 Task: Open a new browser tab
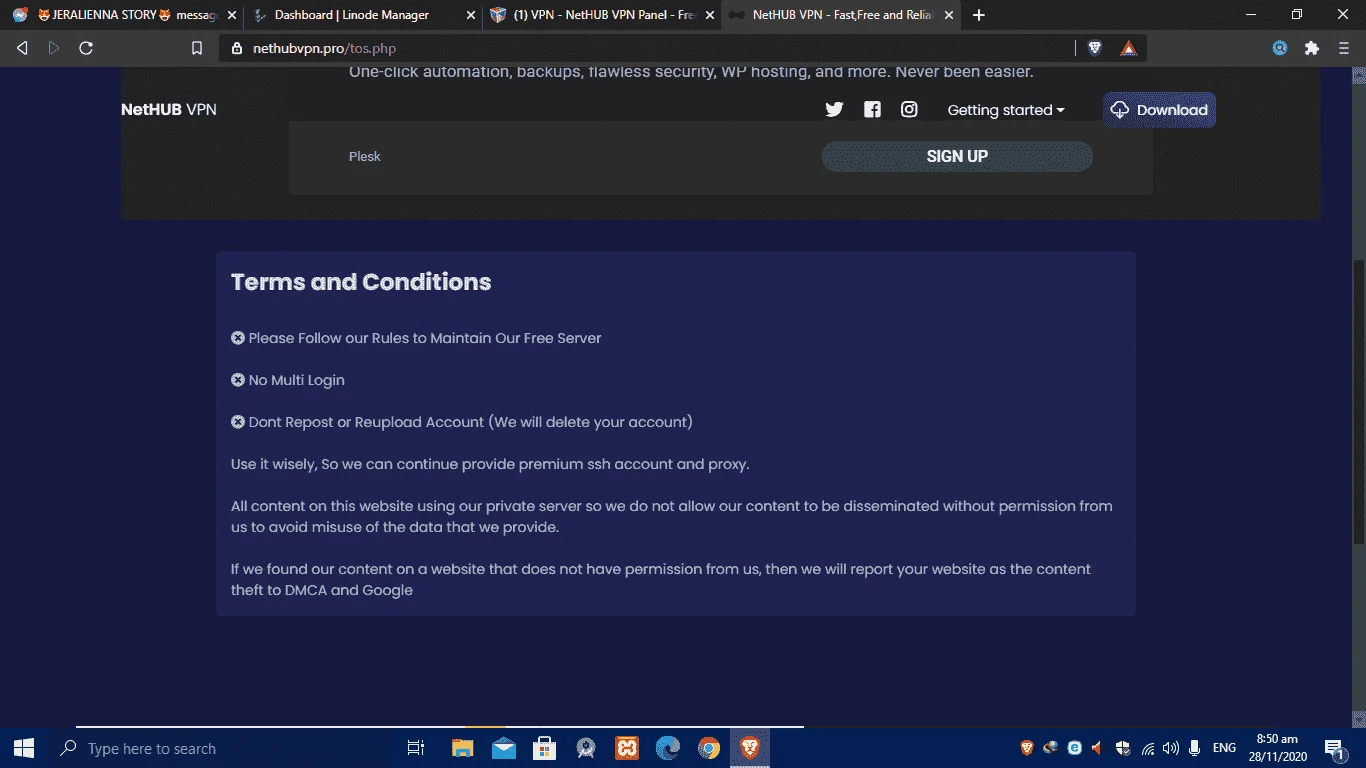[x=979, y=15]
